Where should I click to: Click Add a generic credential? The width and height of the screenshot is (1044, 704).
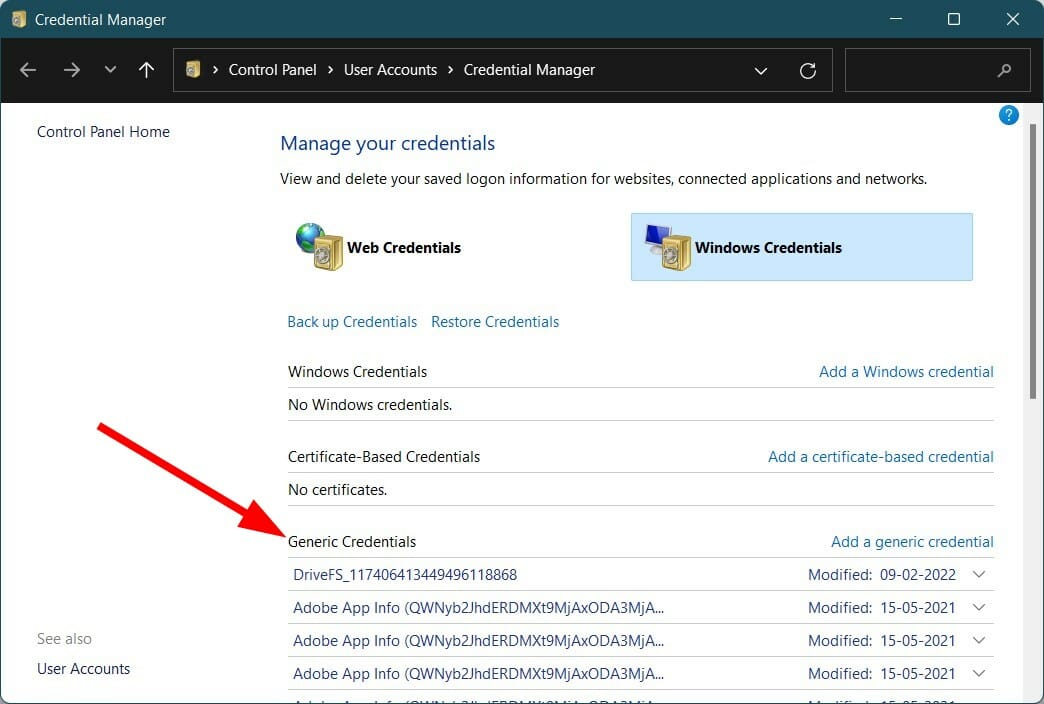[x=911, y=541]
